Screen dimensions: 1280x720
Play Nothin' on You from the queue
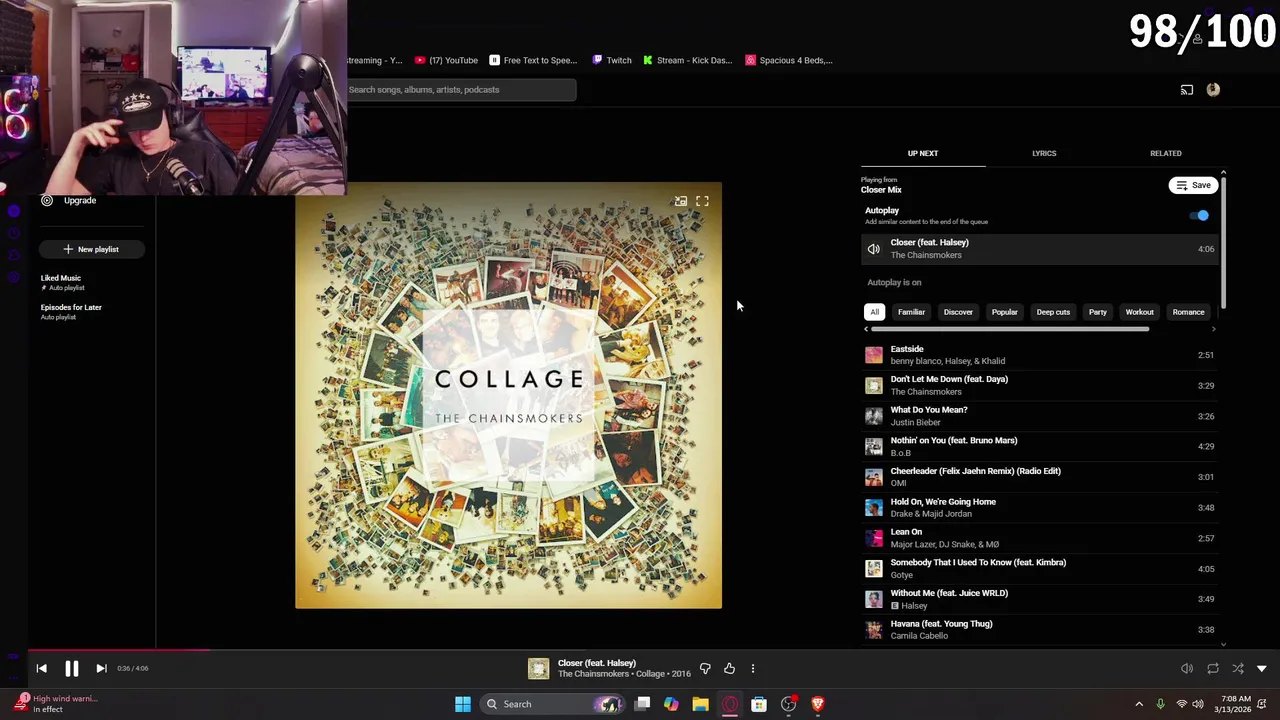point(1039,446)
